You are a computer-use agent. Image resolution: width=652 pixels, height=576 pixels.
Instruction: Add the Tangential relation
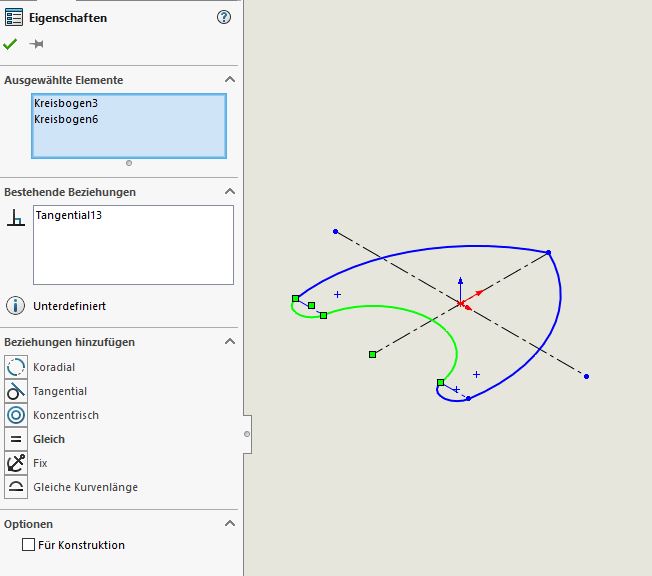pos(60,391)
